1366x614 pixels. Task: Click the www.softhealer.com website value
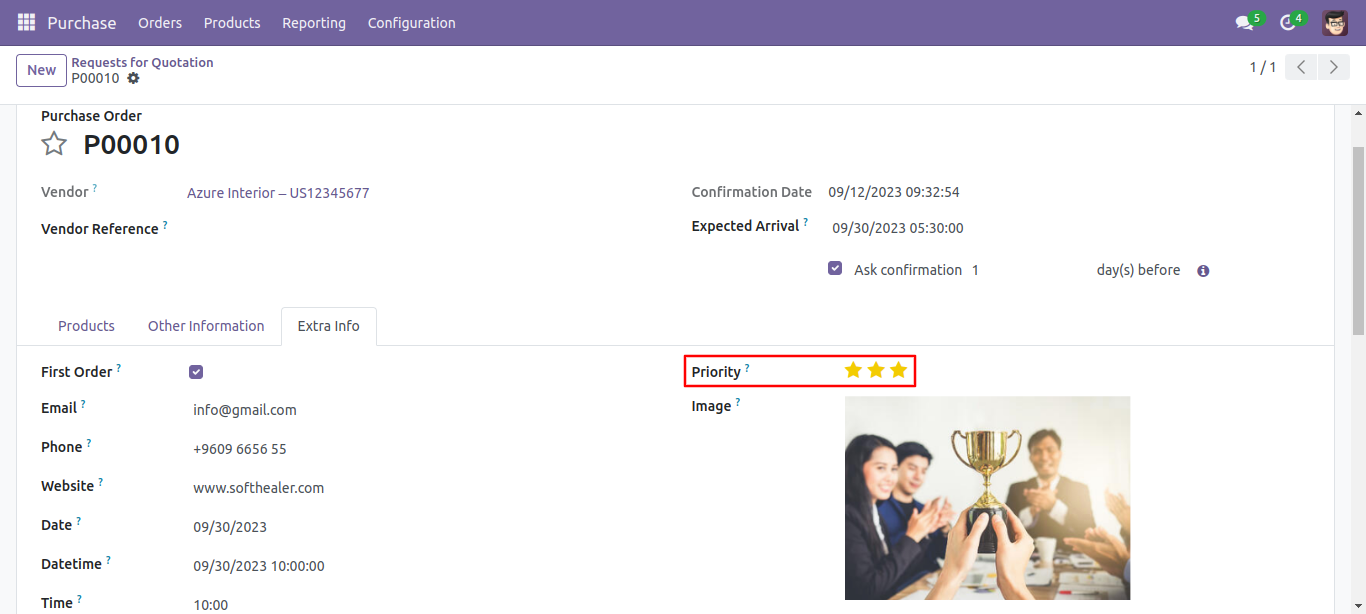(x=258, y=488)
